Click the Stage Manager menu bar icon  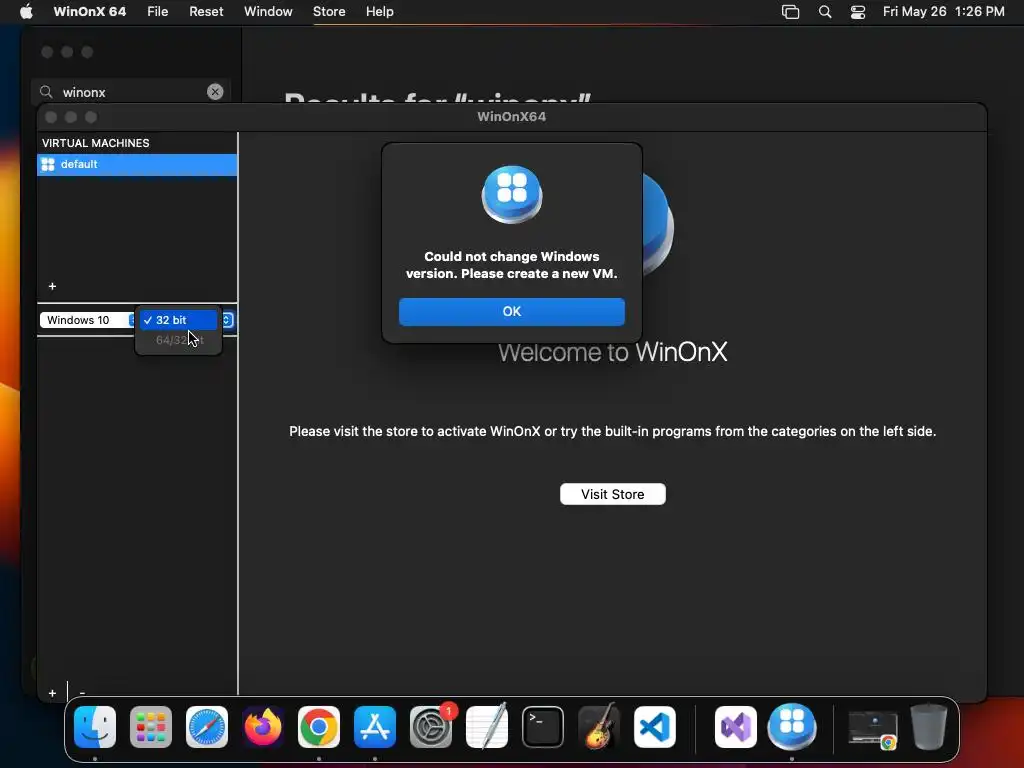click(790, 12)
